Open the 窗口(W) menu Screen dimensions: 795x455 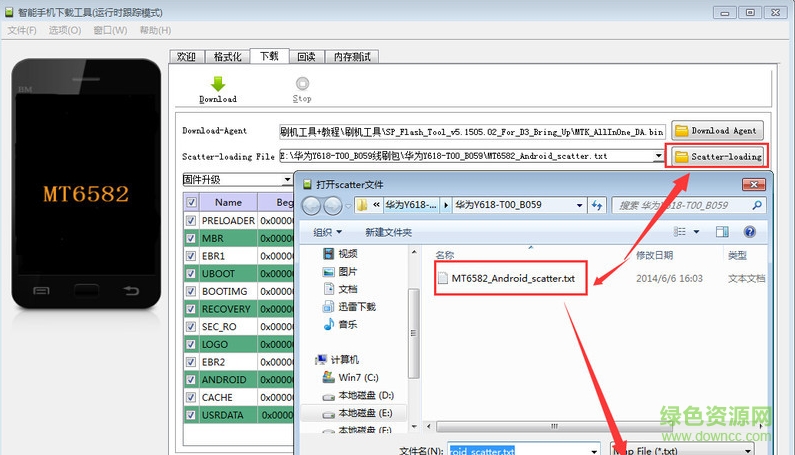110,30
